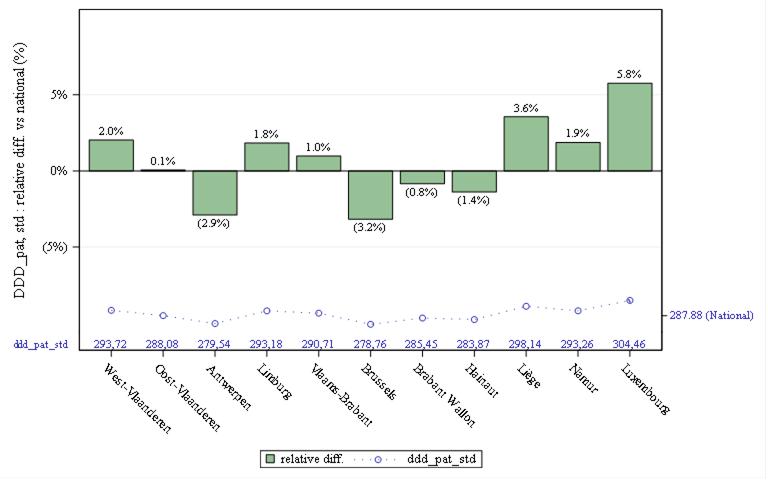The image size is (768, 480).
Task: Click the Luxembourg line marker circle
Action: [630, 300]
